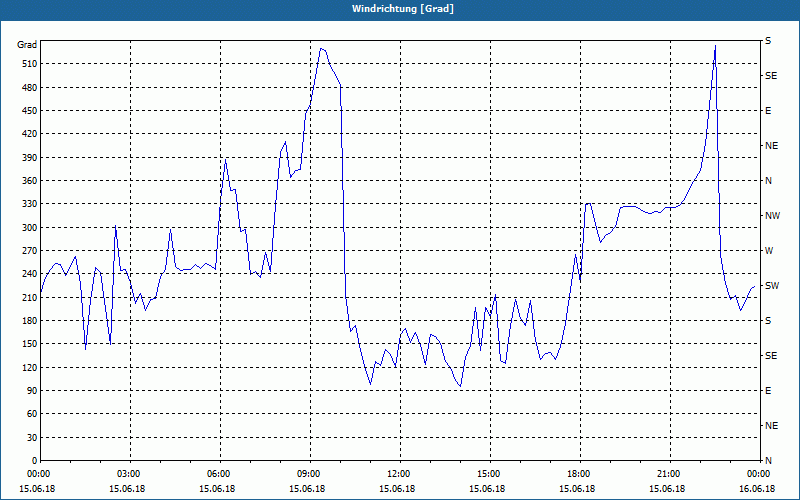800x500 pixels.
Task: Click the 120 degree axis label
Action: 30,367
